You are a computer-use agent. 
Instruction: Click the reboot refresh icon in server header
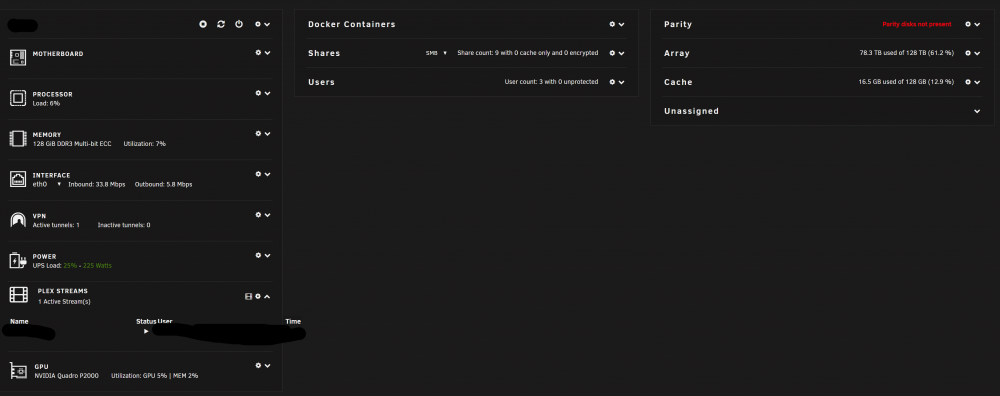point(221,24)
